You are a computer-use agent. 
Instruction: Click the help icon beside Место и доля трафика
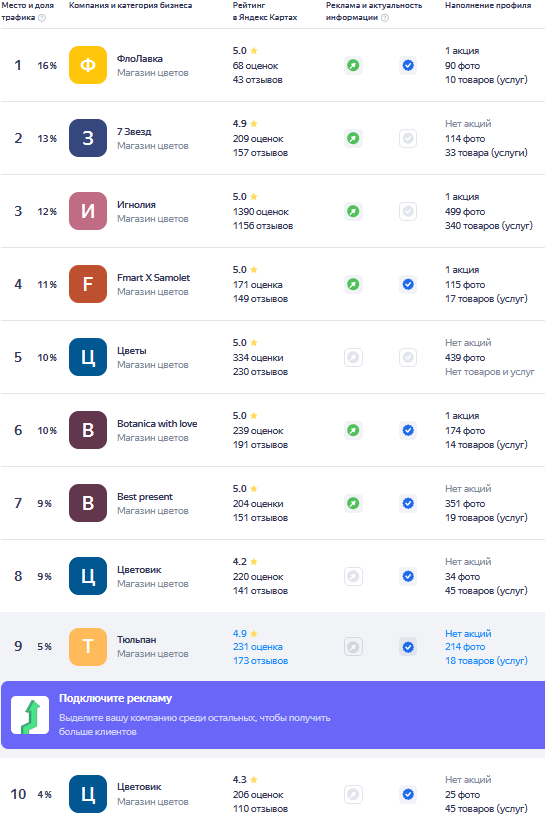click(42, 18)
